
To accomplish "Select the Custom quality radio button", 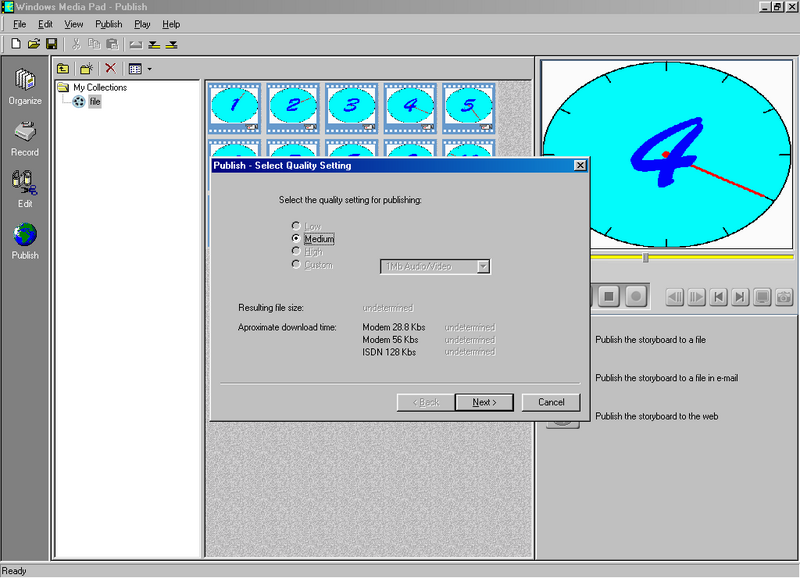I will pyautogui.click(x=295, y=265).
